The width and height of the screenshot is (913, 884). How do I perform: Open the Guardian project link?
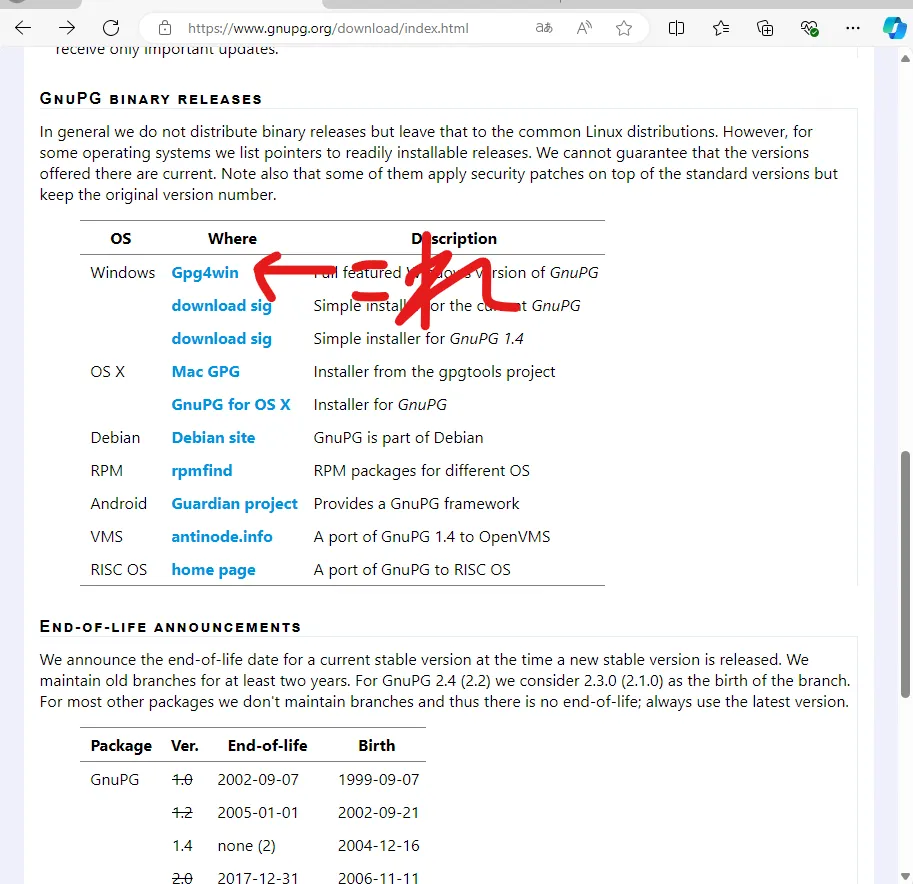pos(234,504)
